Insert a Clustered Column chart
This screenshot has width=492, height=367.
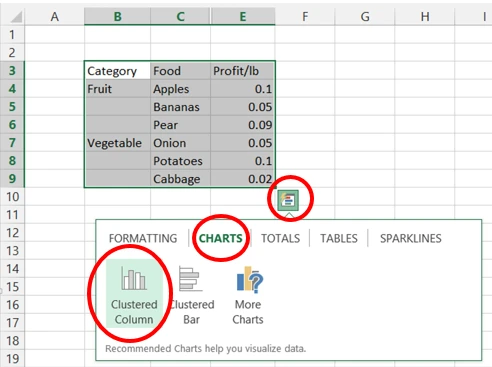(x=134, y=293)
